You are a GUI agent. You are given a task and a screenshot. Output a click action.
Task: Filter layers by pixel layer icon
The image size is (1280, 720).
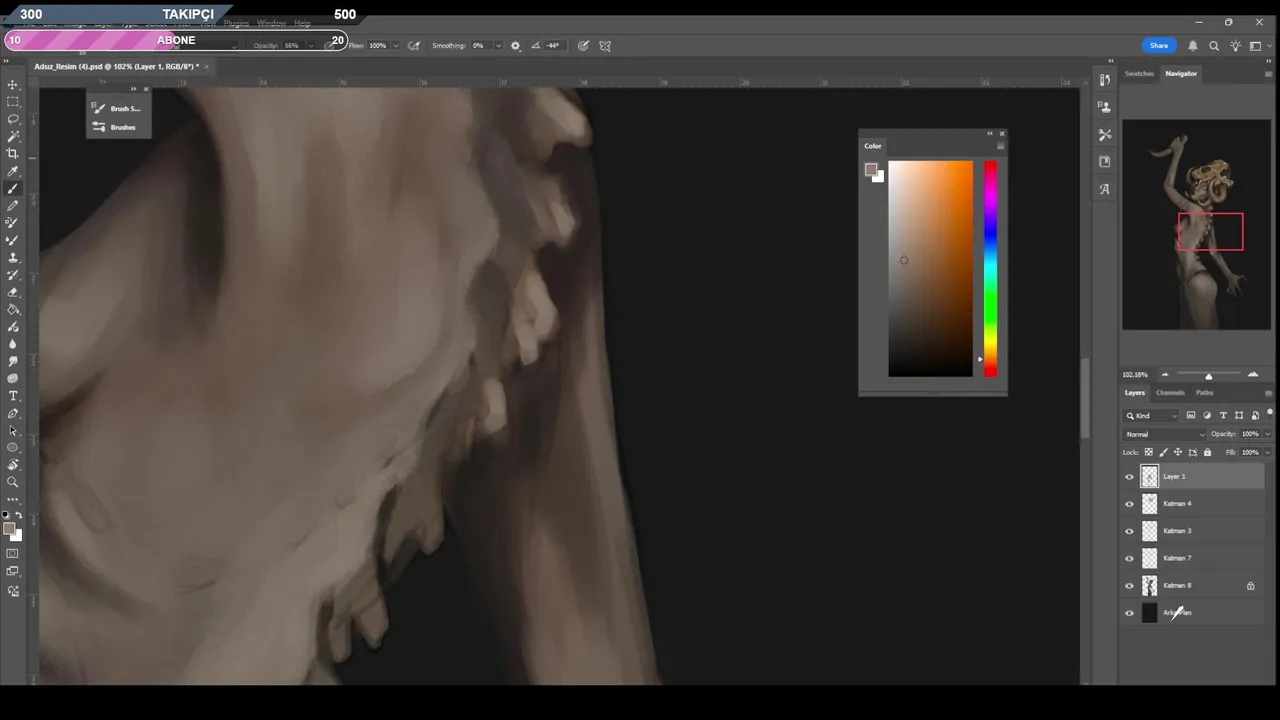pos(1191,415)
